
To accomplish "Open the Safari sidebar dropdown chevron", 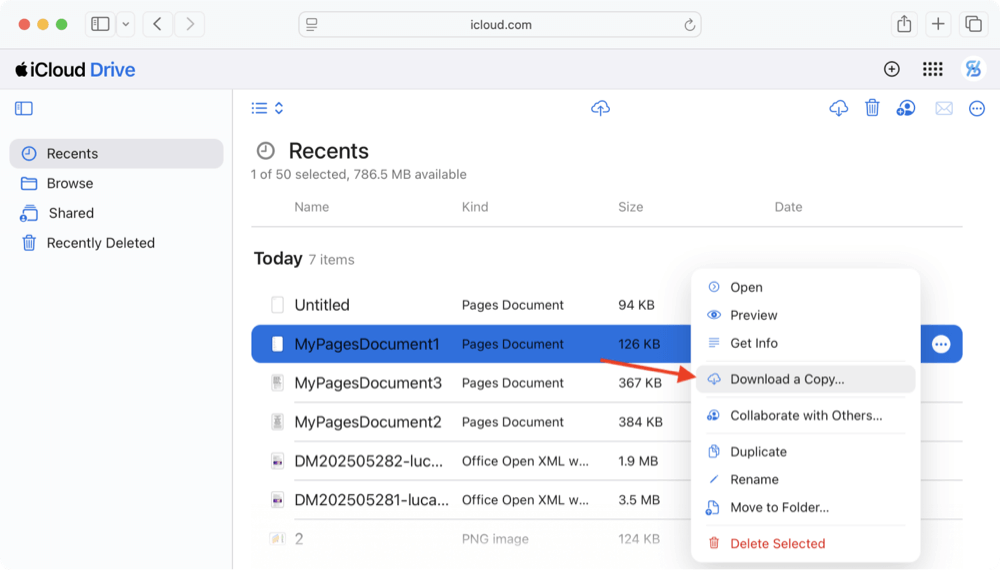I will [126, 24].
